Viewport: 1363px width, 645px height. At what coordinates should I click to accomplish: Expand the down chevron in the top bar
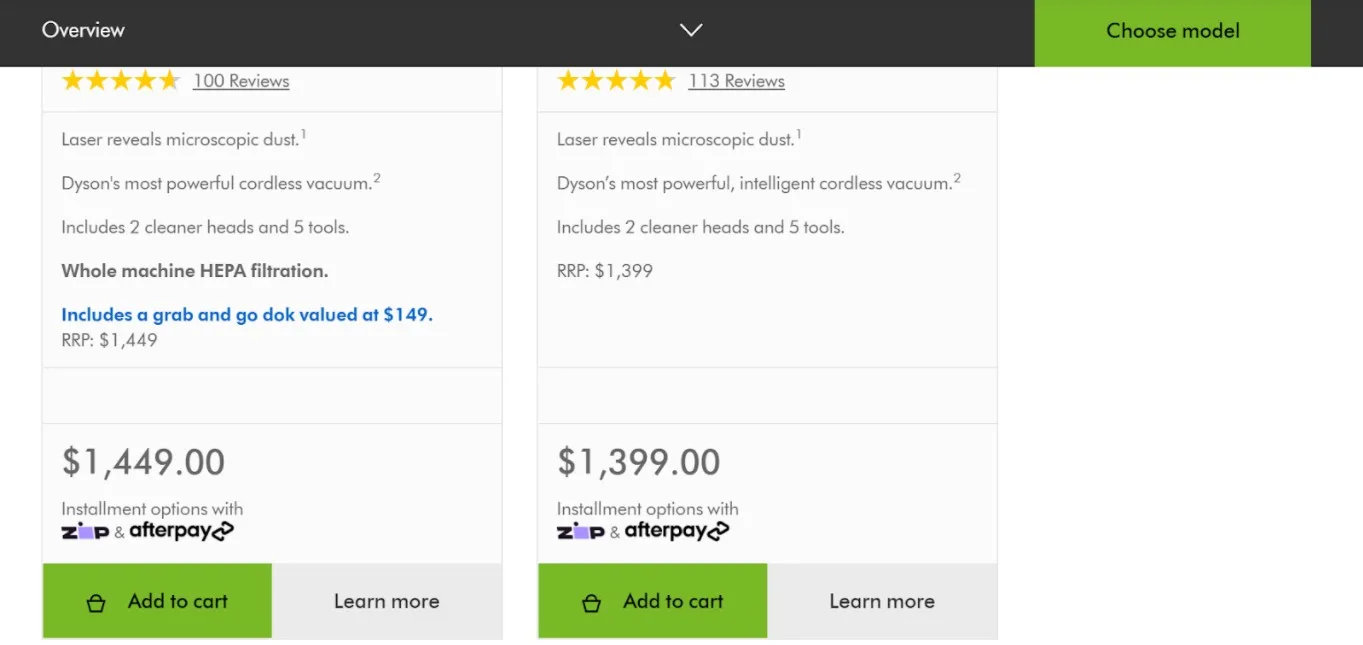tap(691, 30)
